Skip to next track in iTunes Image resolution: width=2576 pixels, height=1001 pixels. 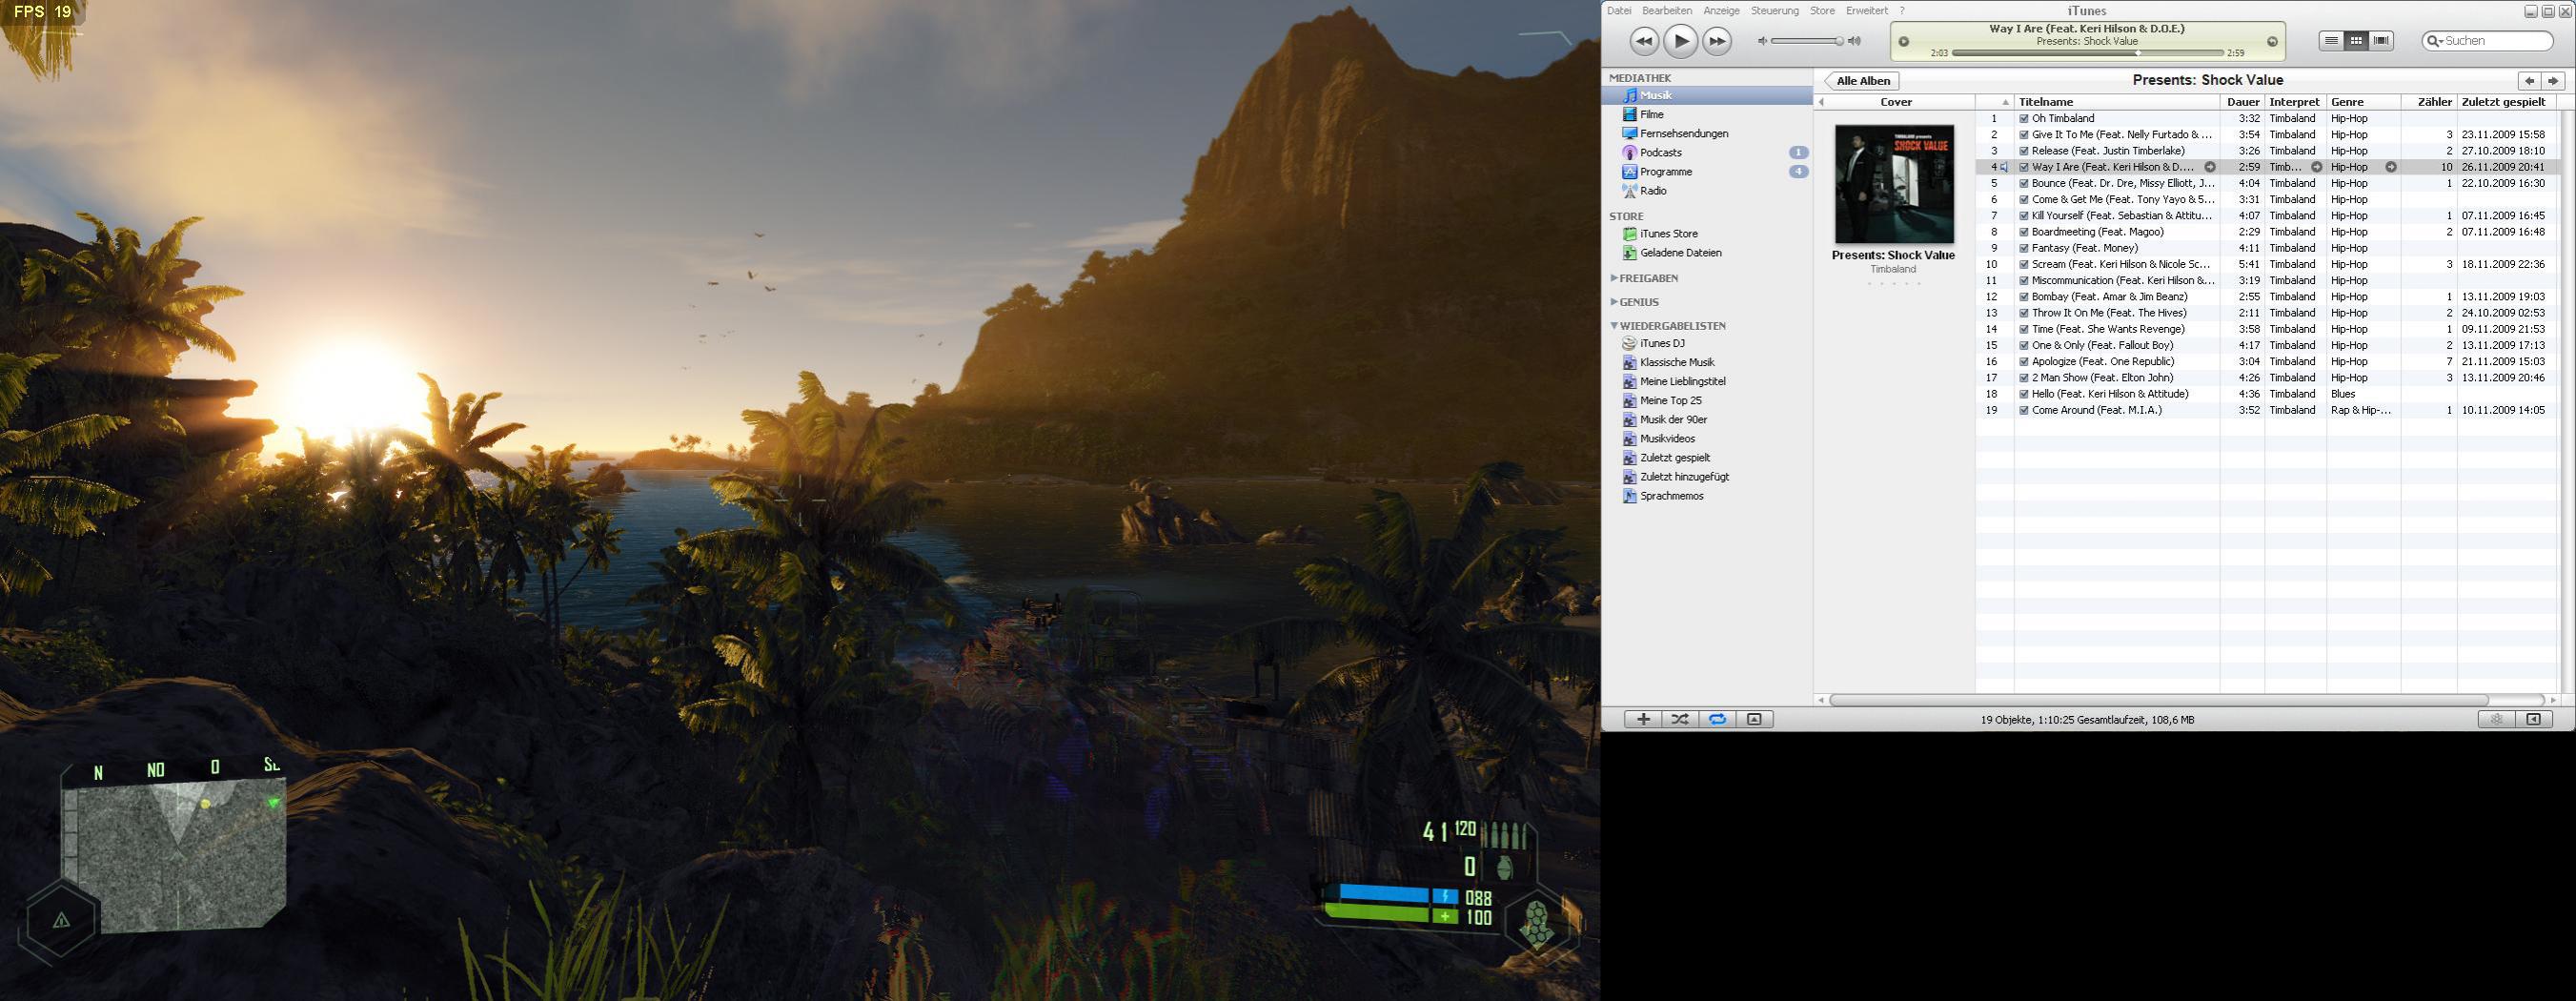click(1717, 41)
